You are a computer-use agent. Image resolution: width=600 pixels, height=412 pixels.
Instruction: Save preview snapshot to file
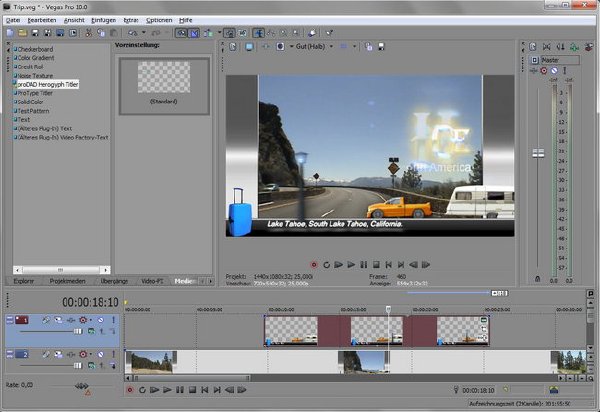click(381, 47)
